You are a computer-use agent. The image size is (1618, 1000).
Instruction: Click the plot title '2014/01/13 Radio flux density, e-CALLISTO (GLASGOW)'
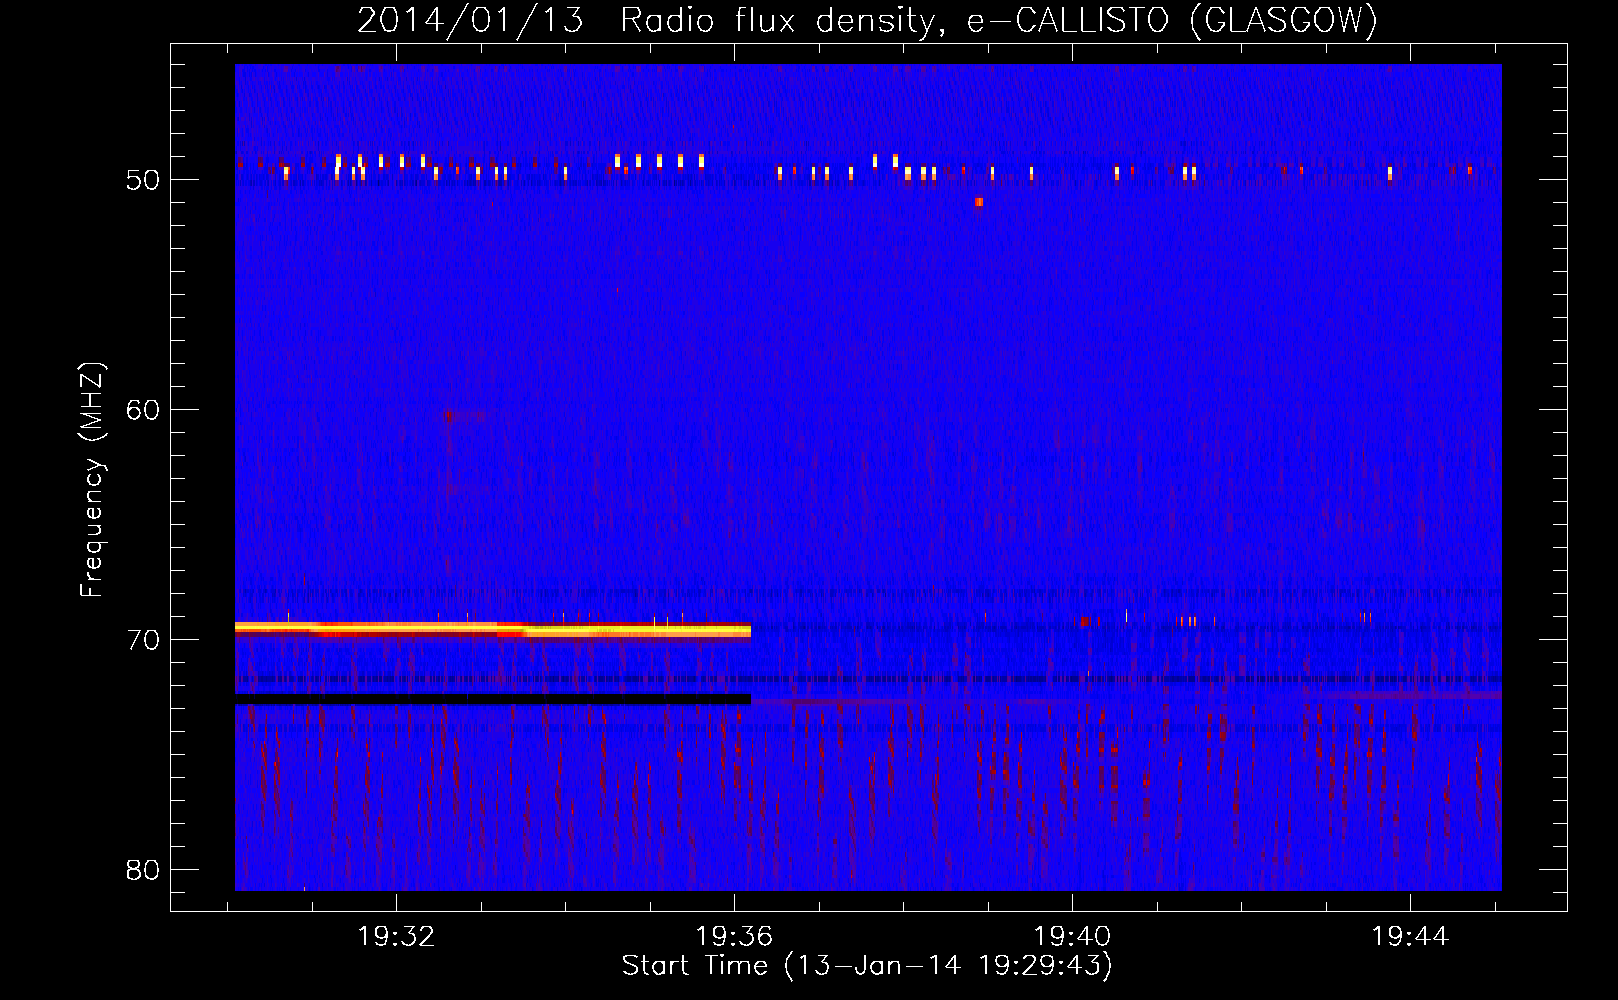coord(868,19)
